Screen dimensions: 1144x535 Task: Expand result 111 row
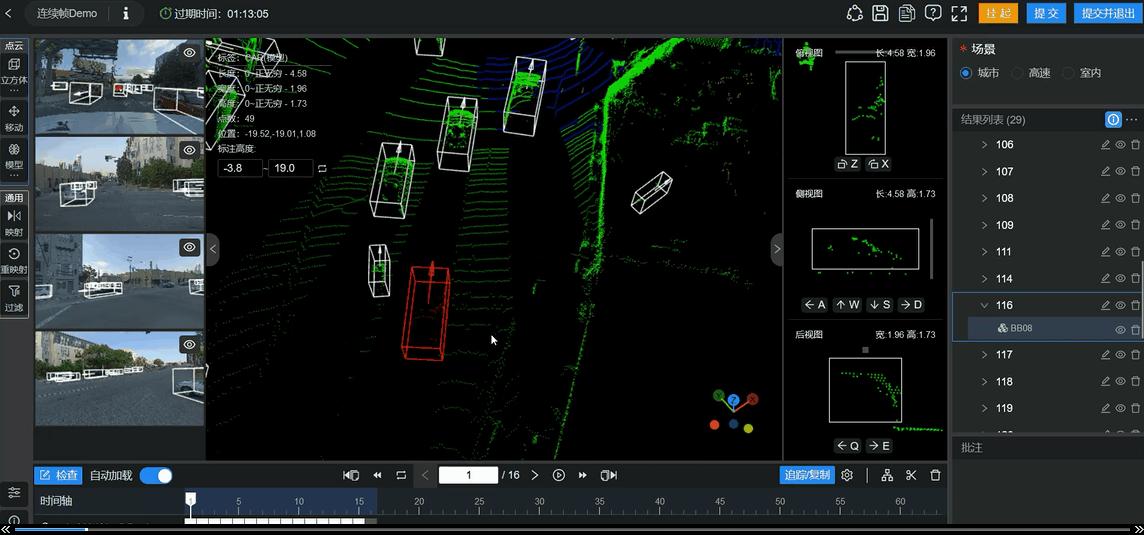(x=984, y=252)
